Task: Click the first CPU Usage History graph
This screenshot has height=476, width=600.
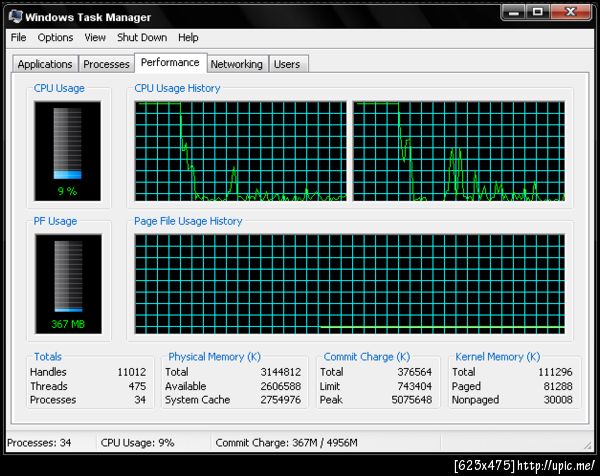Action: pyautogui.click(x=241, y=151)
